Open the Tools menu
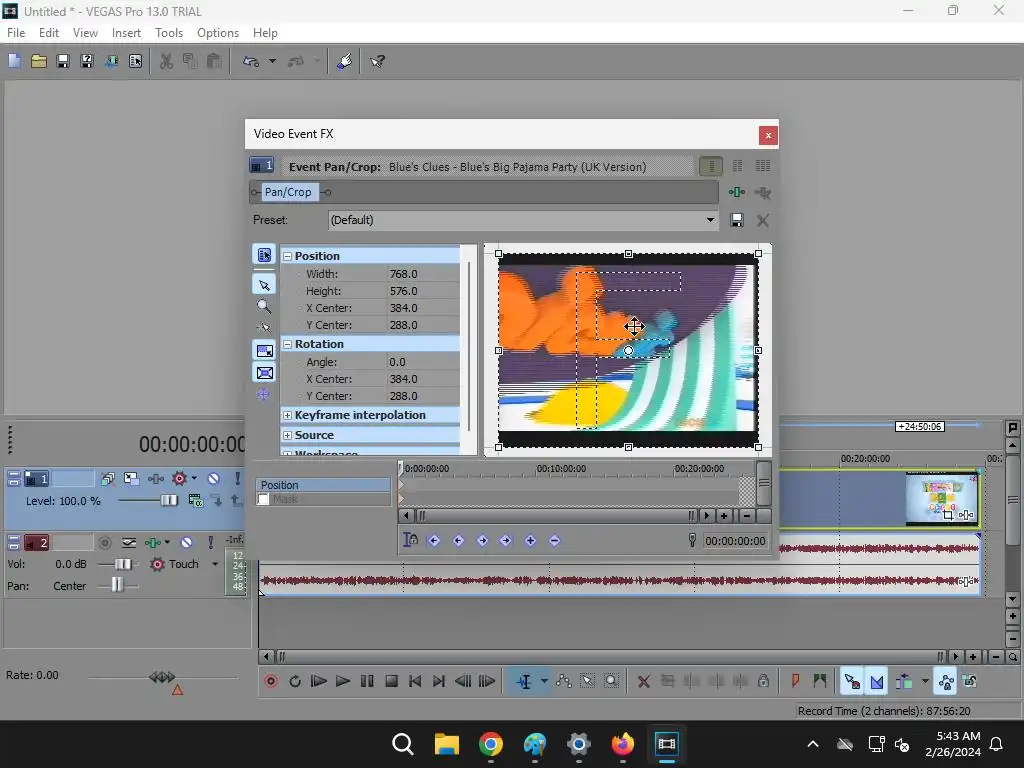This screenshot has width=1024, height=768. [168, 33]
